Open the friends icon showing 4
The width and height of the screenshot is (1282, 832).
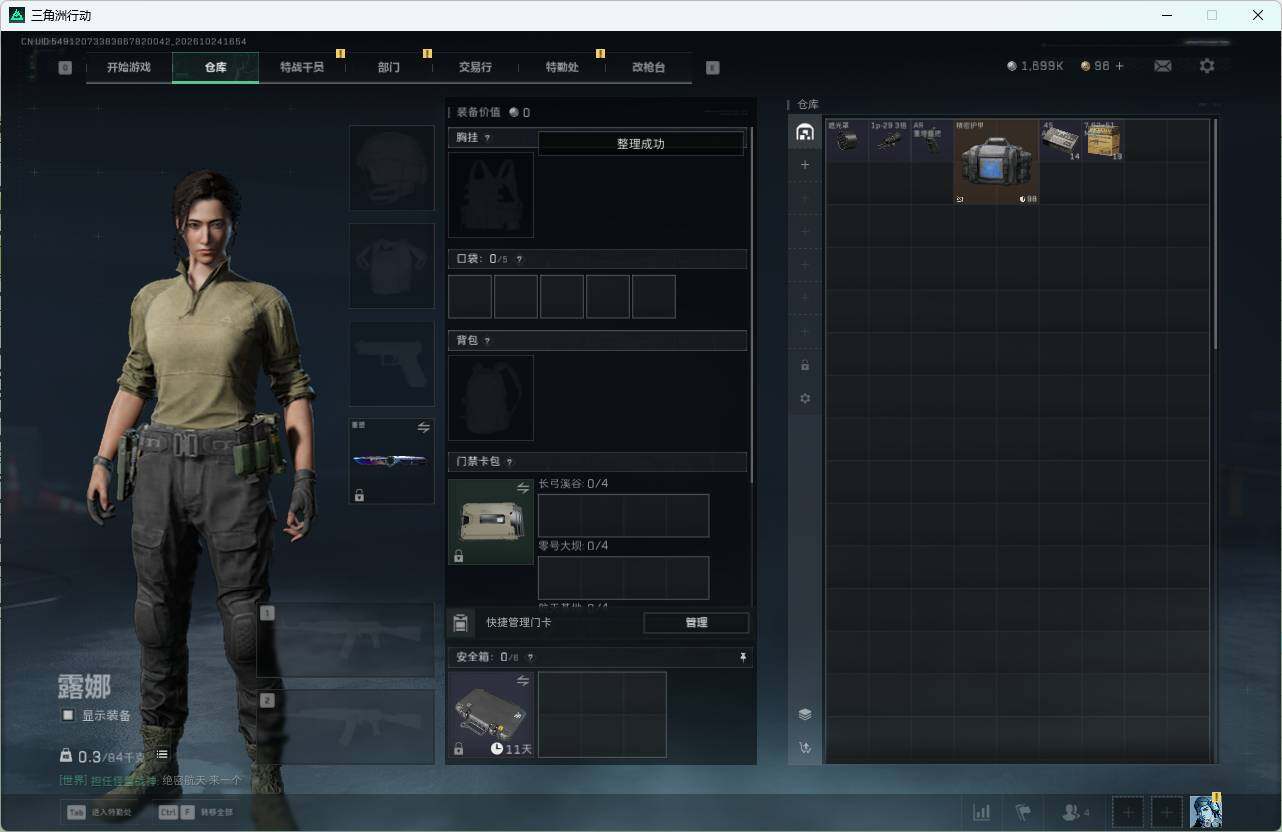[1075, 812]
